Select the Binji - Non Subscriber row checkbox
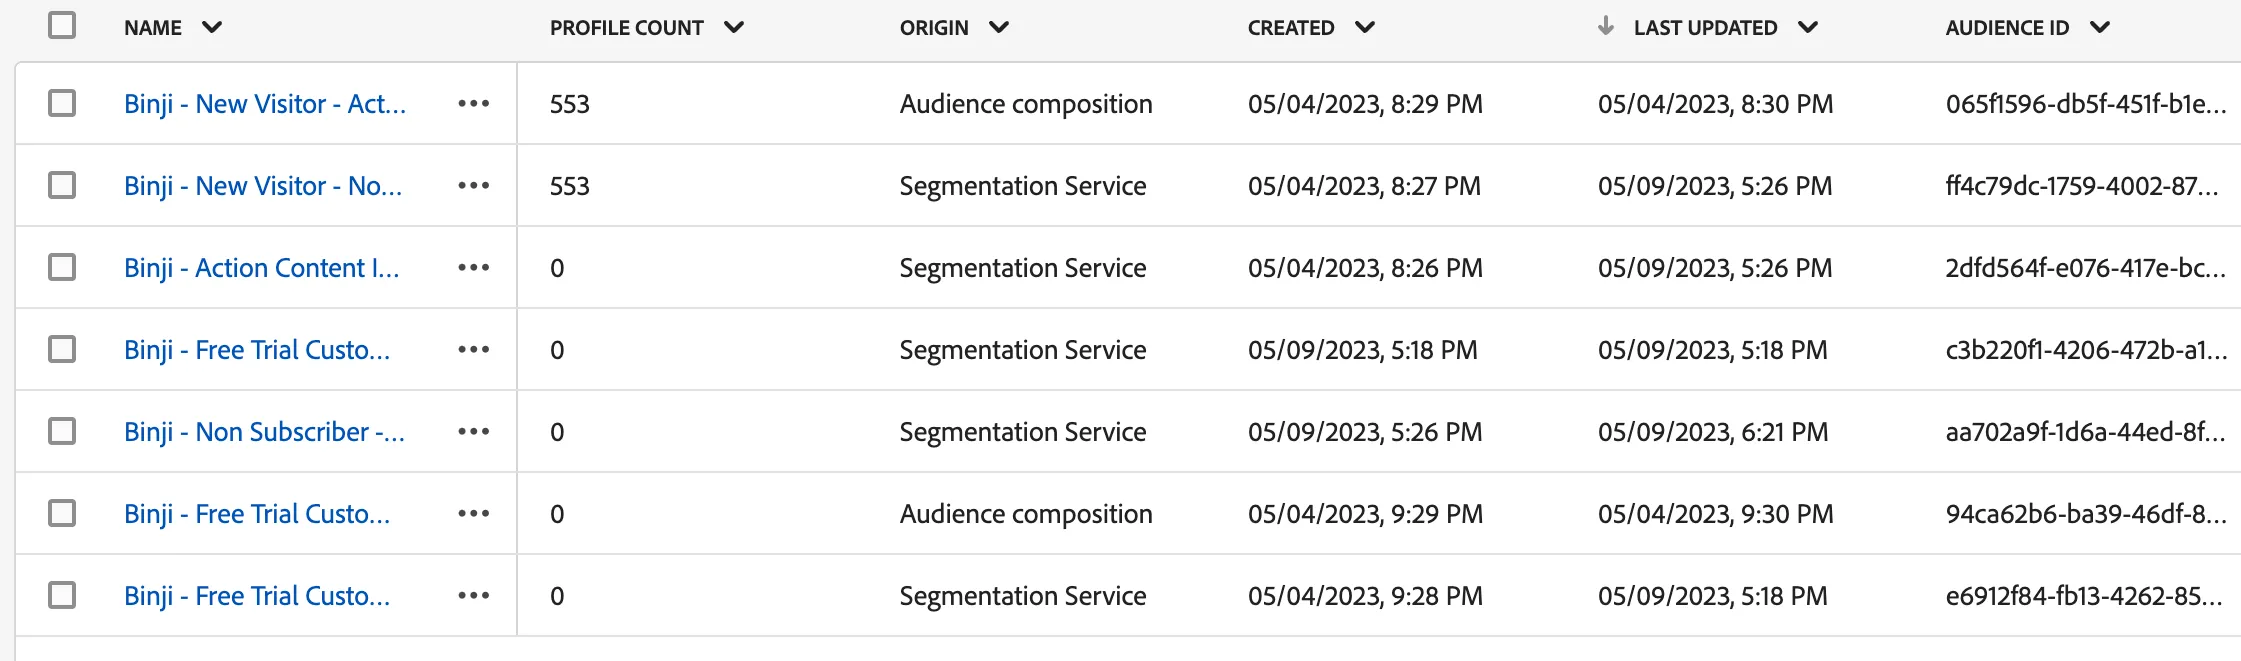This screenshot has width=2241, height=661. [62, 431]
